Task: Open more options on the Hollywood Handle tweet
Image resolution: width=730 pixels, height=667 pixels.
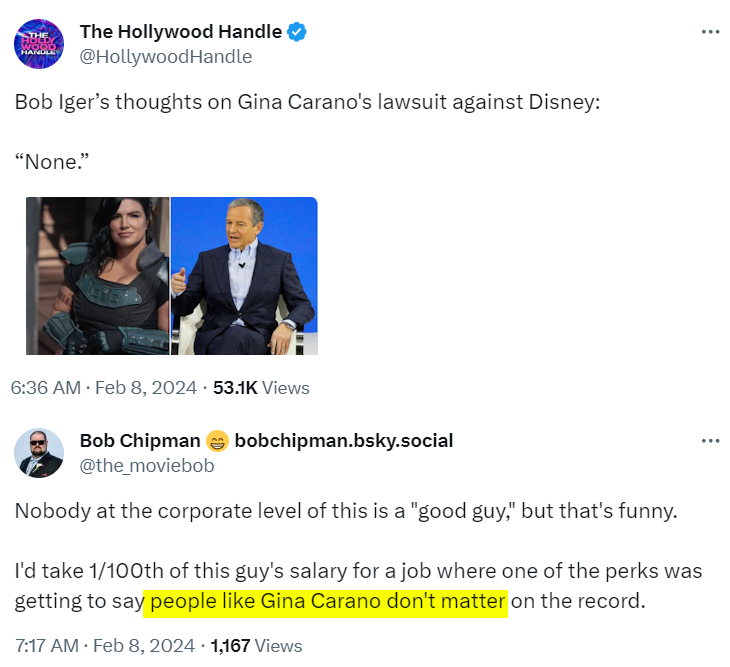Action: pyautogui.click(x=710, y=32)
